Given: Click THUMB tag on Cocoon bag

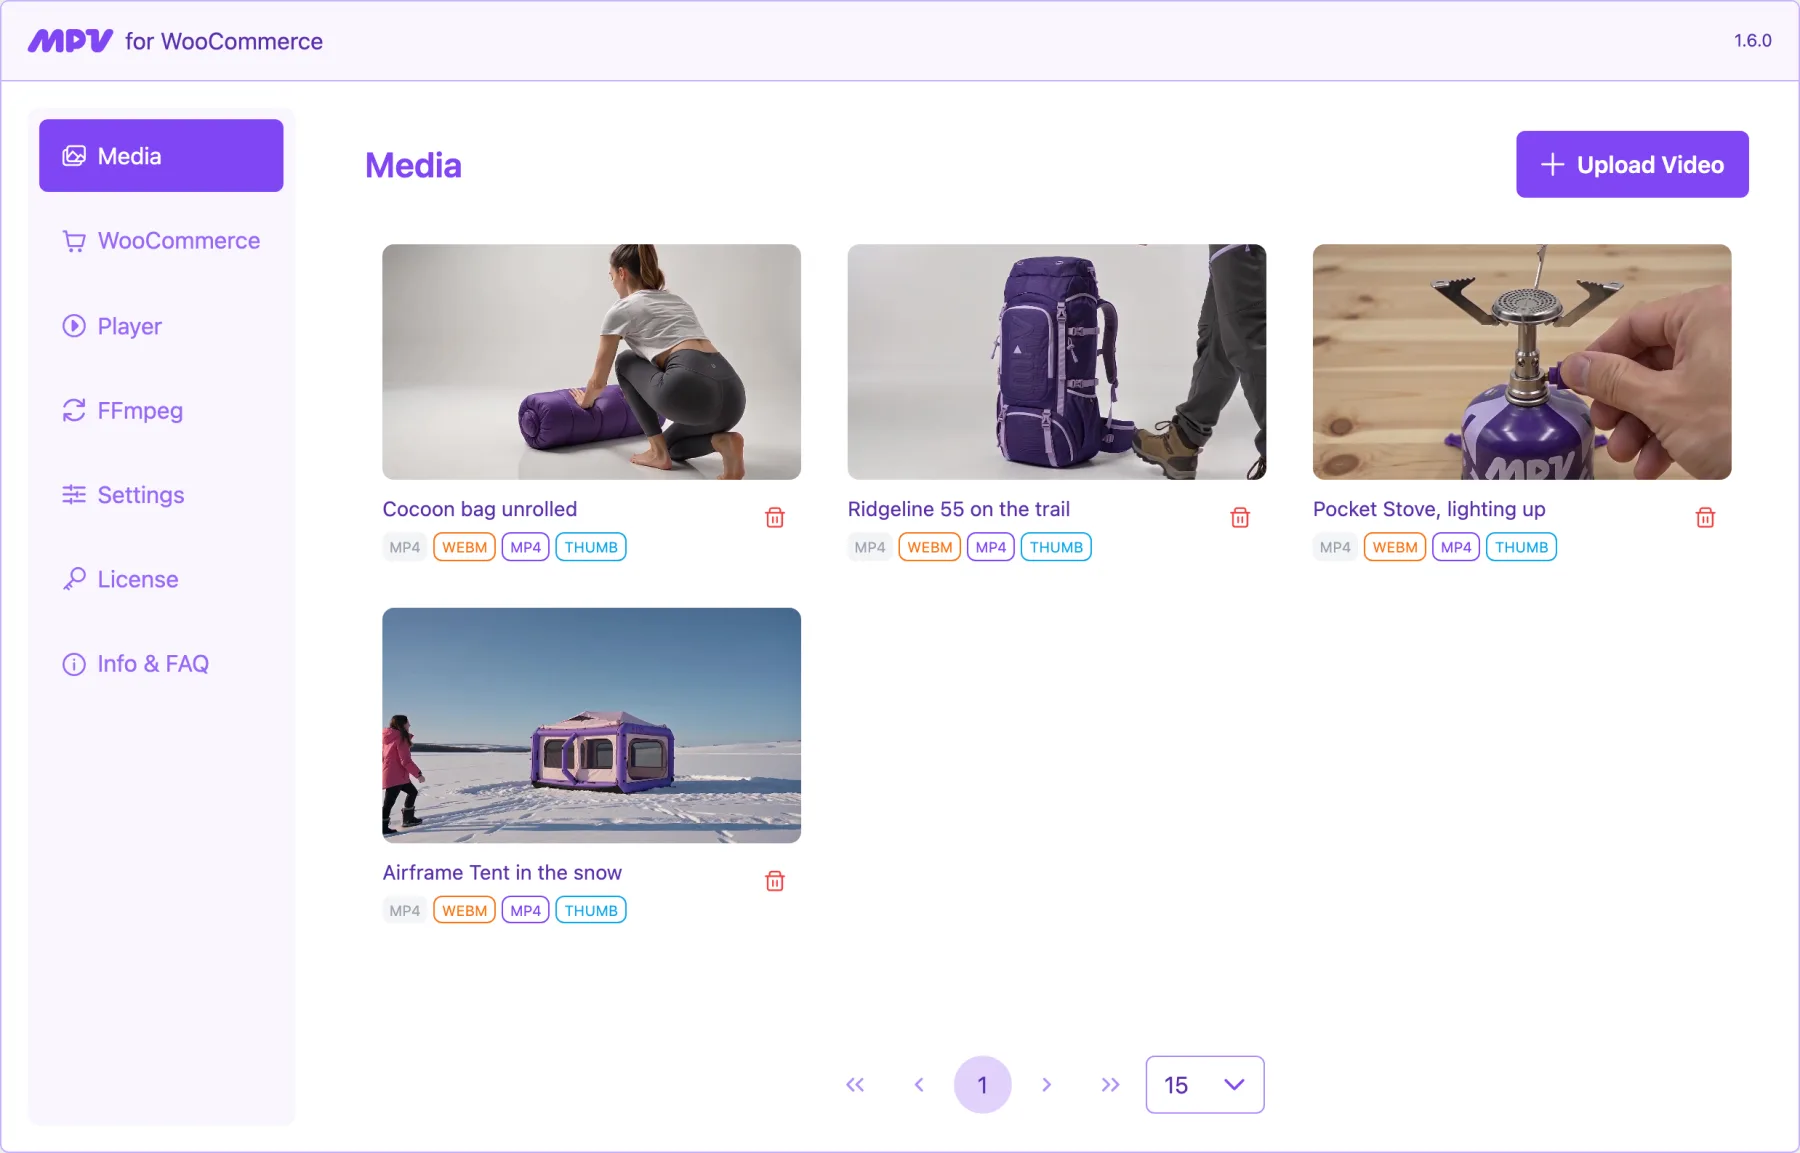Looking at the screenshot, I should pos(591,547).
